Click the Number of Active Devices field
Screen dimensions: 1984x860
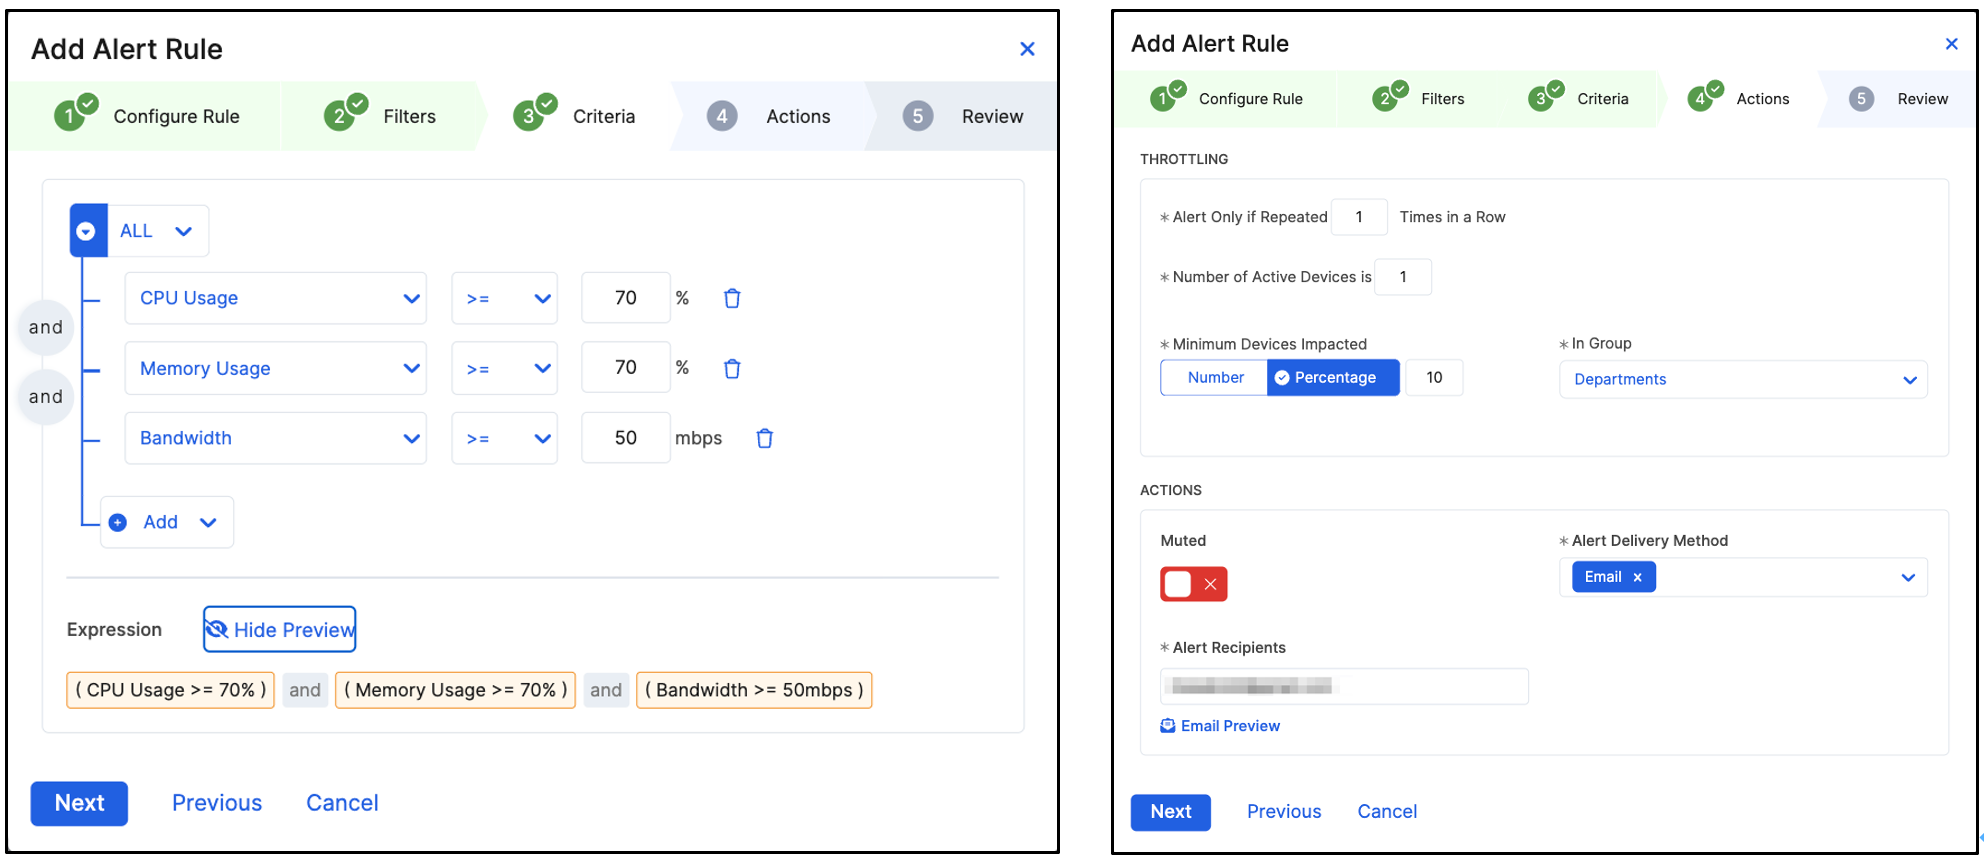(x=1403, y=277)
